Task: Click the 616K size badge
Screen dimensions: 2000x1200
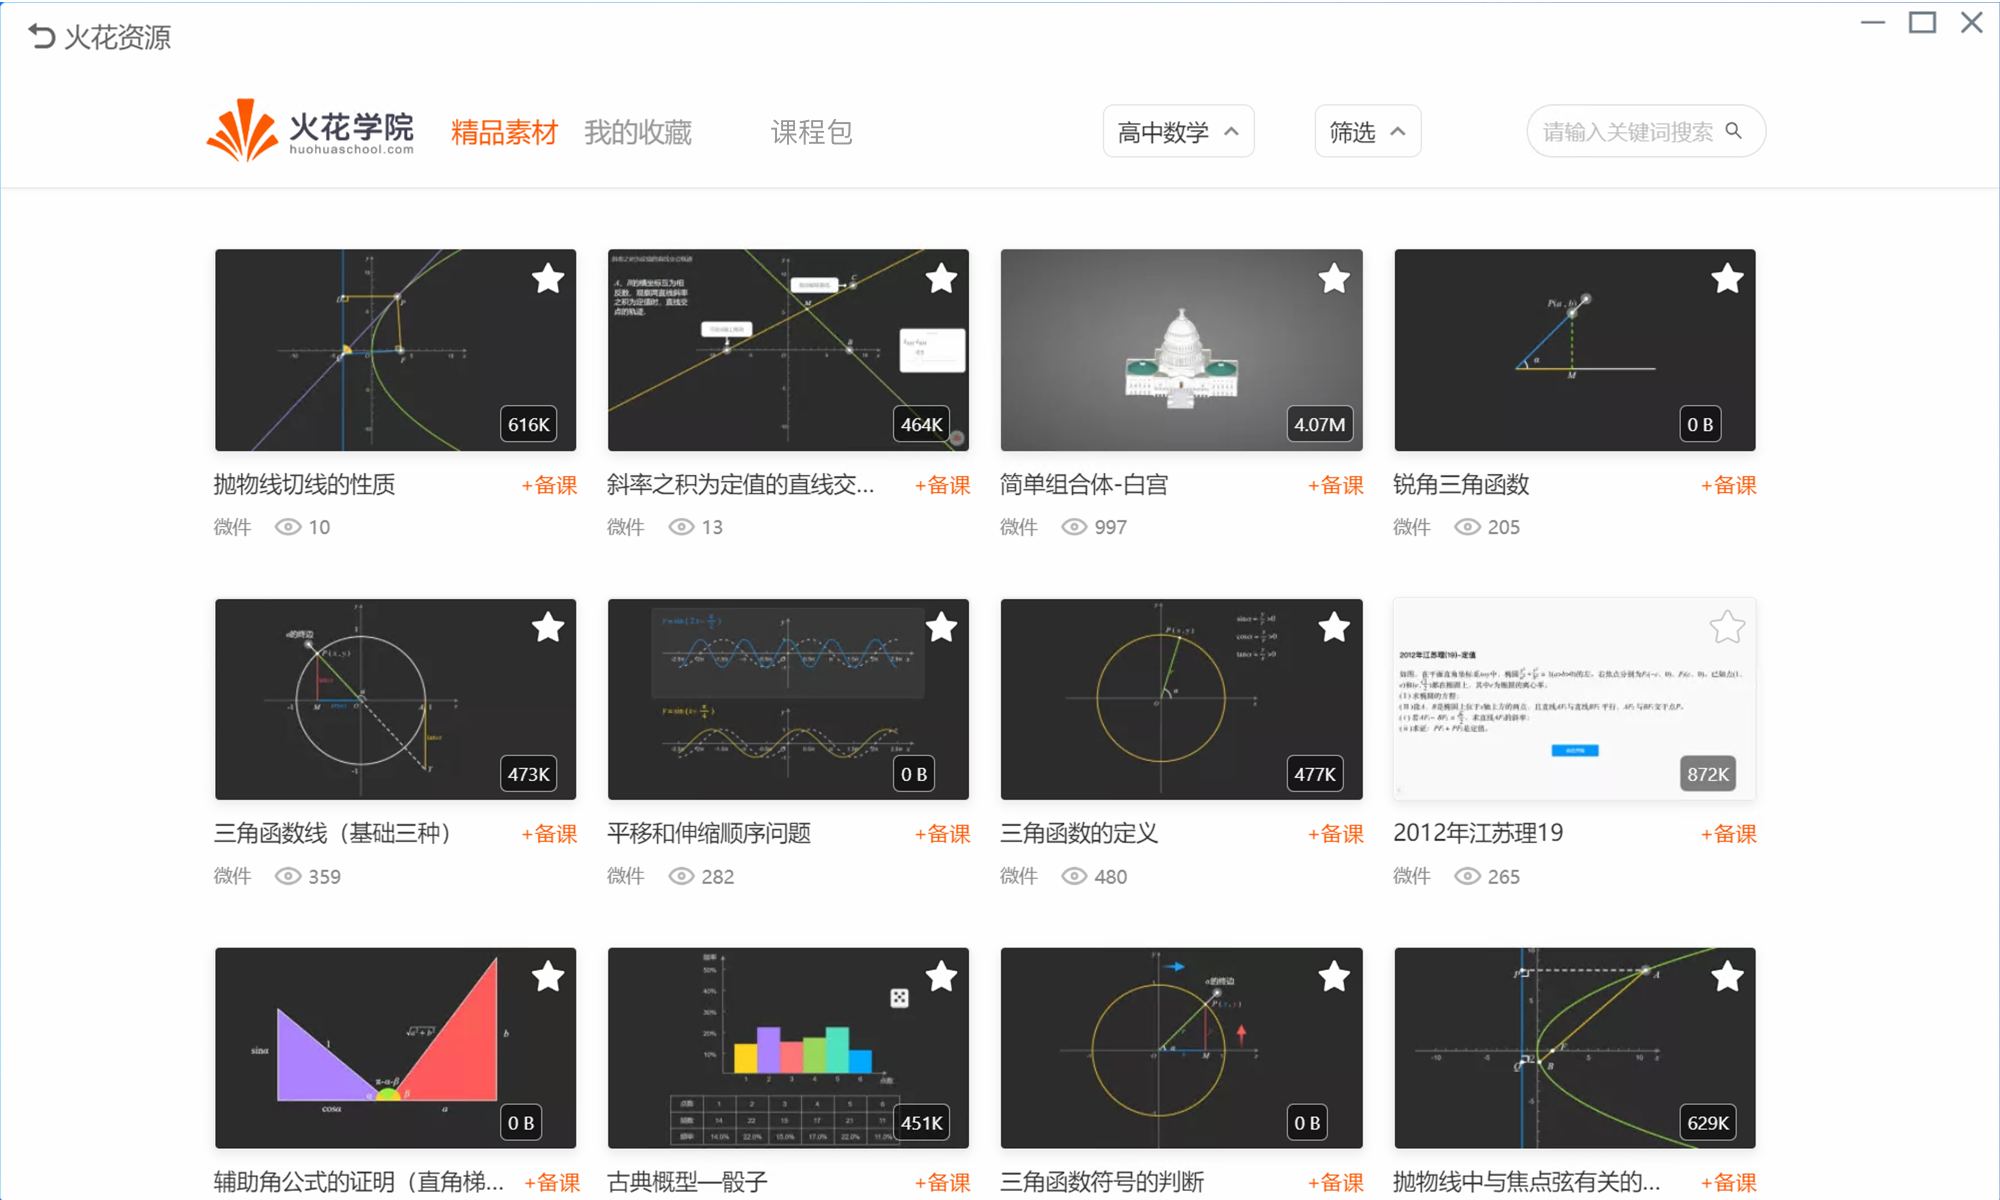Action: click(x=528, y=424)
